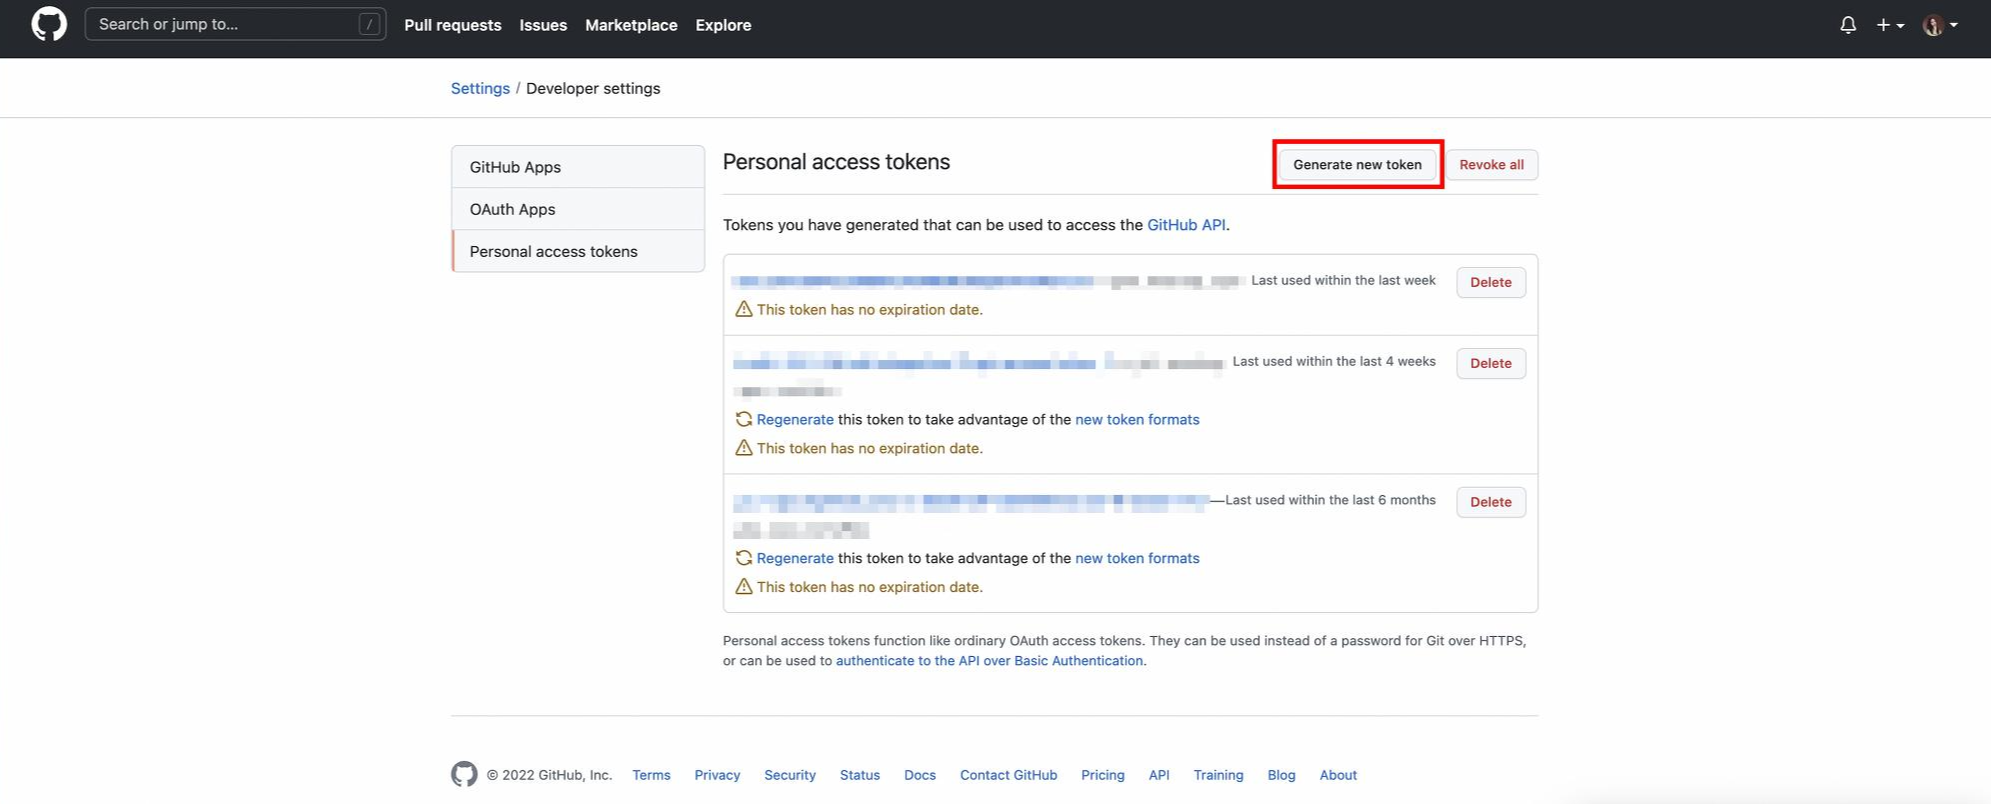Open the Explore header link

click(723, 25)
